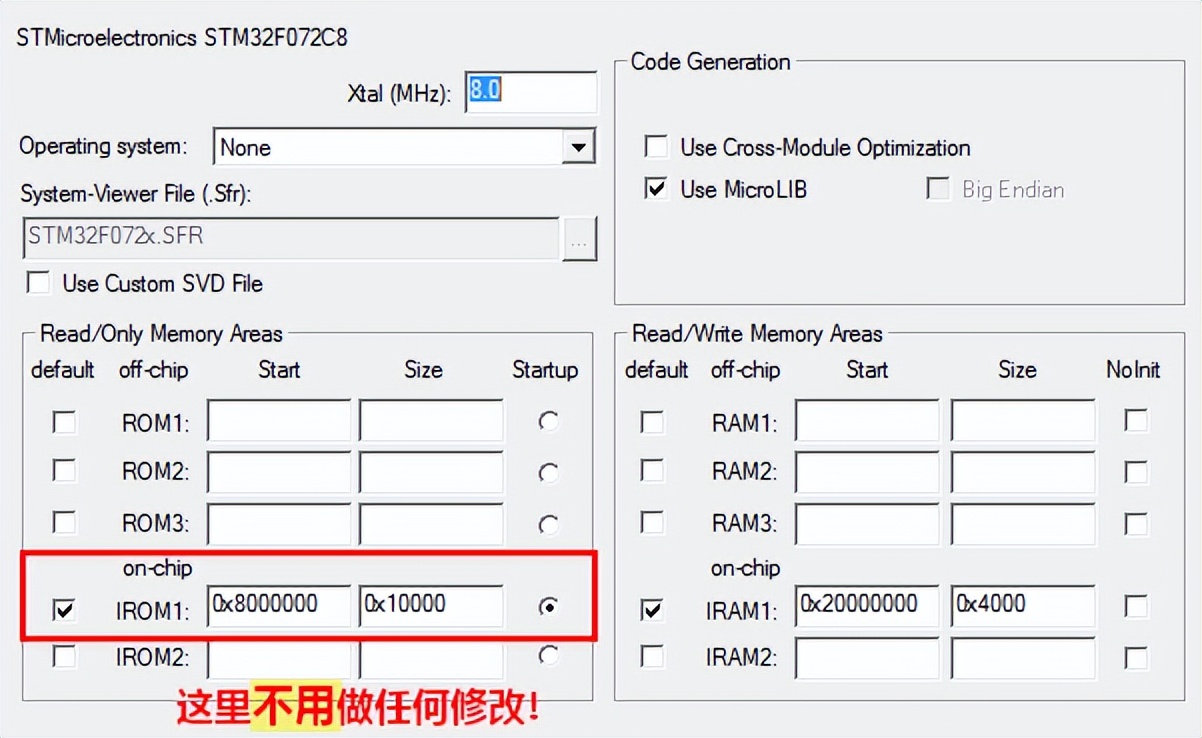Select IROM2 as the Startup region

click(548, 656)
